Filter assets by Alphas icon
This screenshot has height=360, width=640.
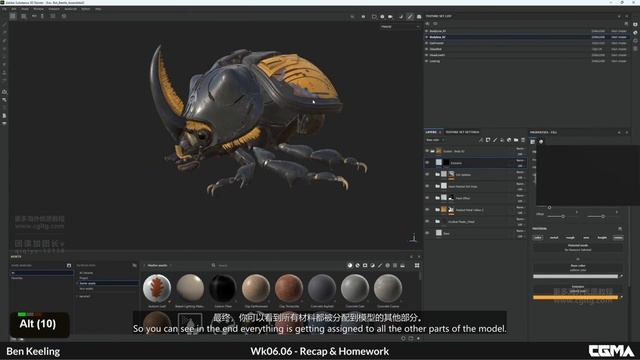click(387, 265)
